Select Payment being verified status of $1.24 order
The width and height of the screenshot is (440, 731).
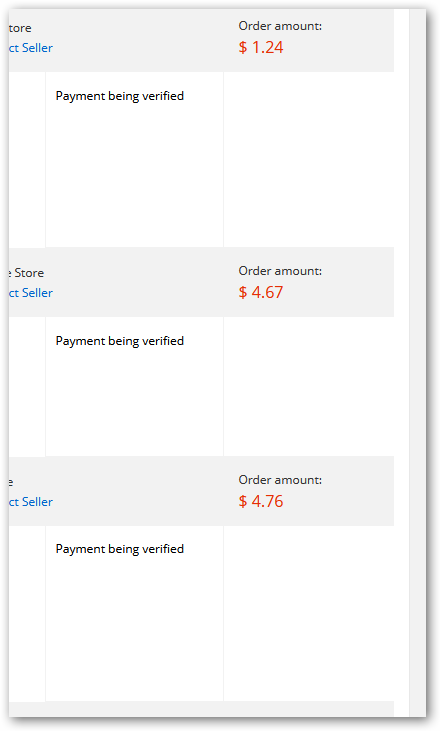120,96
